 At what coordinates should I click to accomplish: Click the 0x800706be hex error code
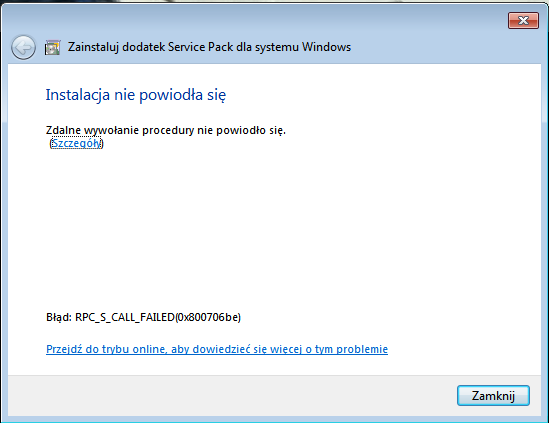208,317
